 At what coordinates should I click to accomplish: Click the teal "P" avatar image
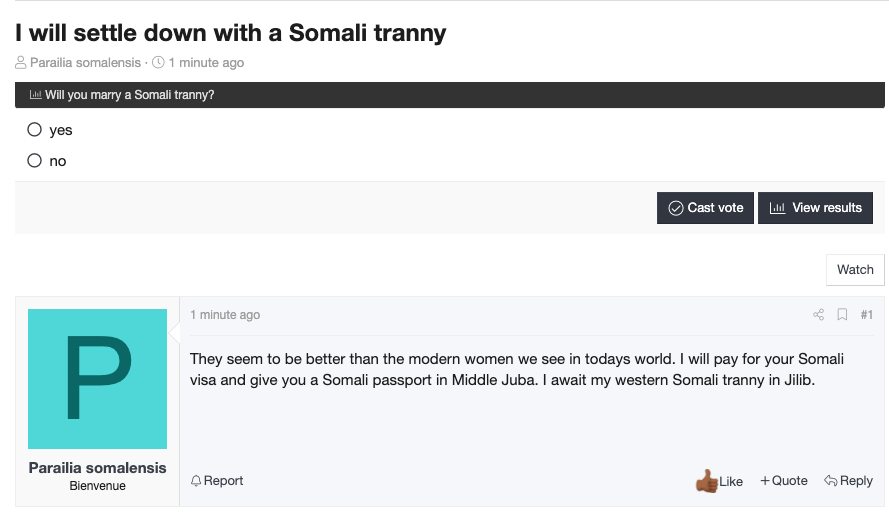click(98, 379)
